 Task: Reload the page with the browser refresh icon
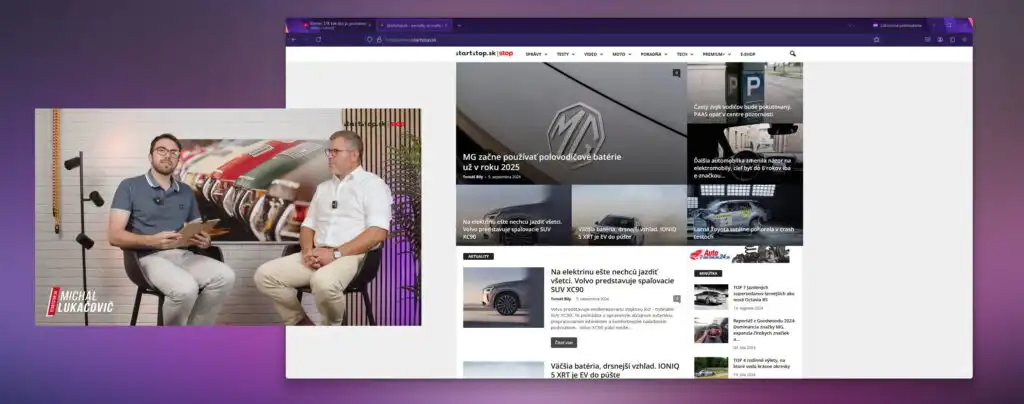318,40
